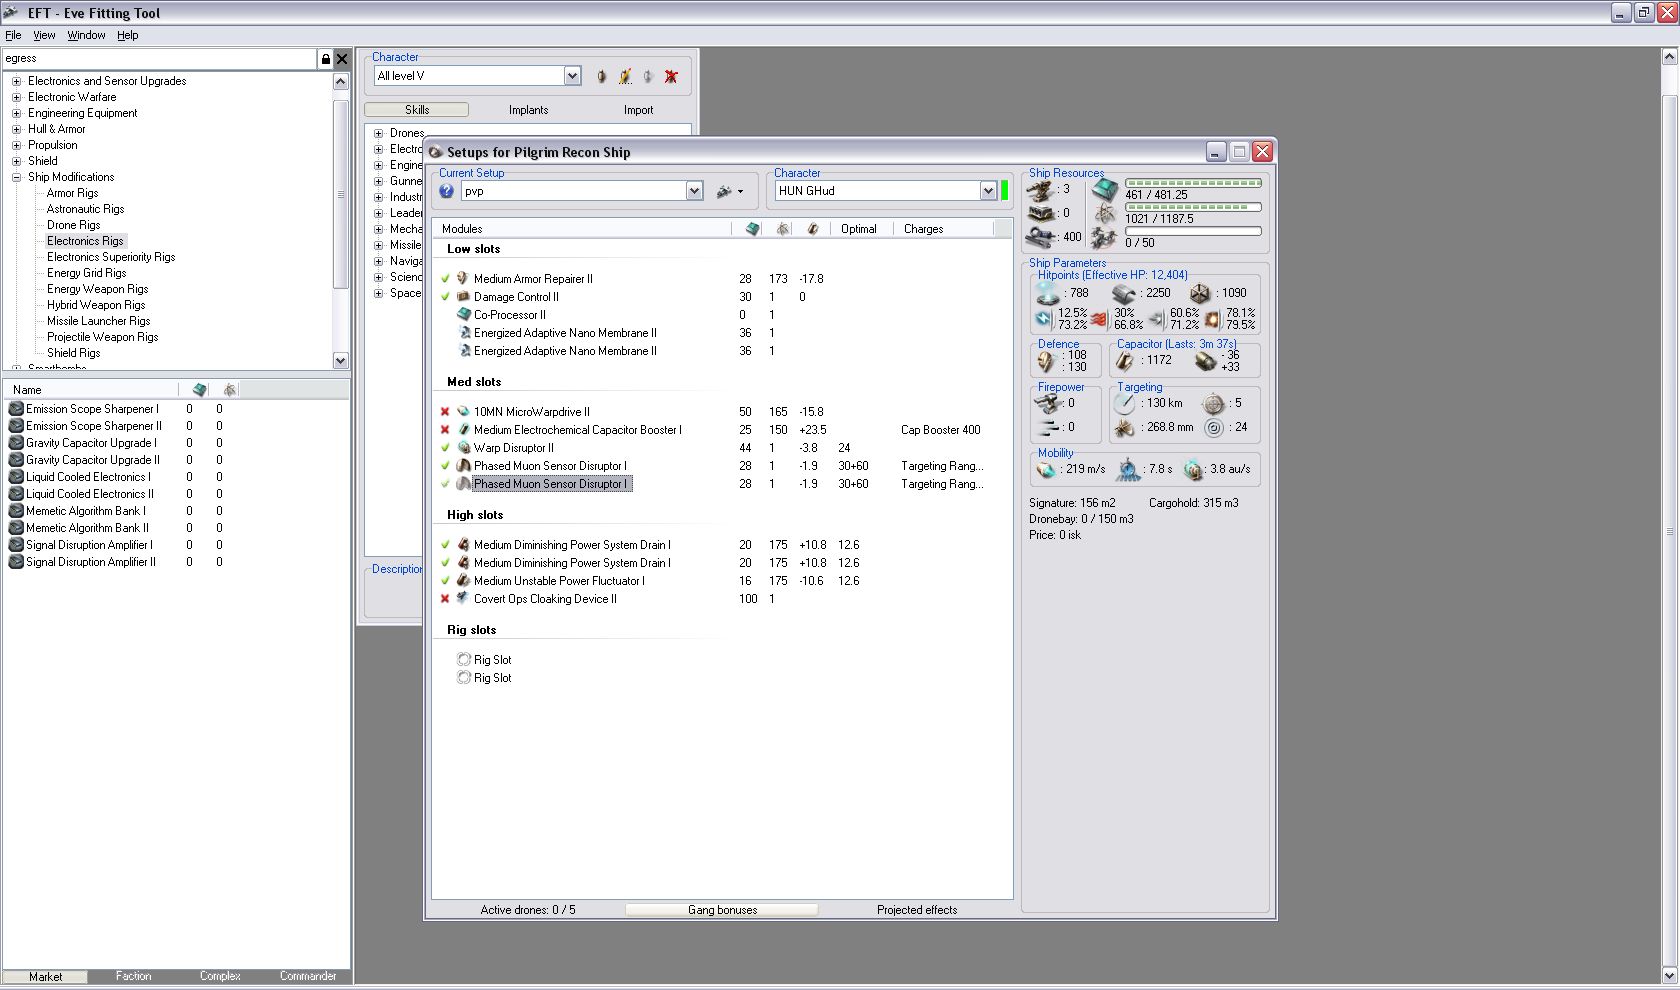
Task: Click the structure hitpoints icon showing 1090
Action: click(1200, 293)
